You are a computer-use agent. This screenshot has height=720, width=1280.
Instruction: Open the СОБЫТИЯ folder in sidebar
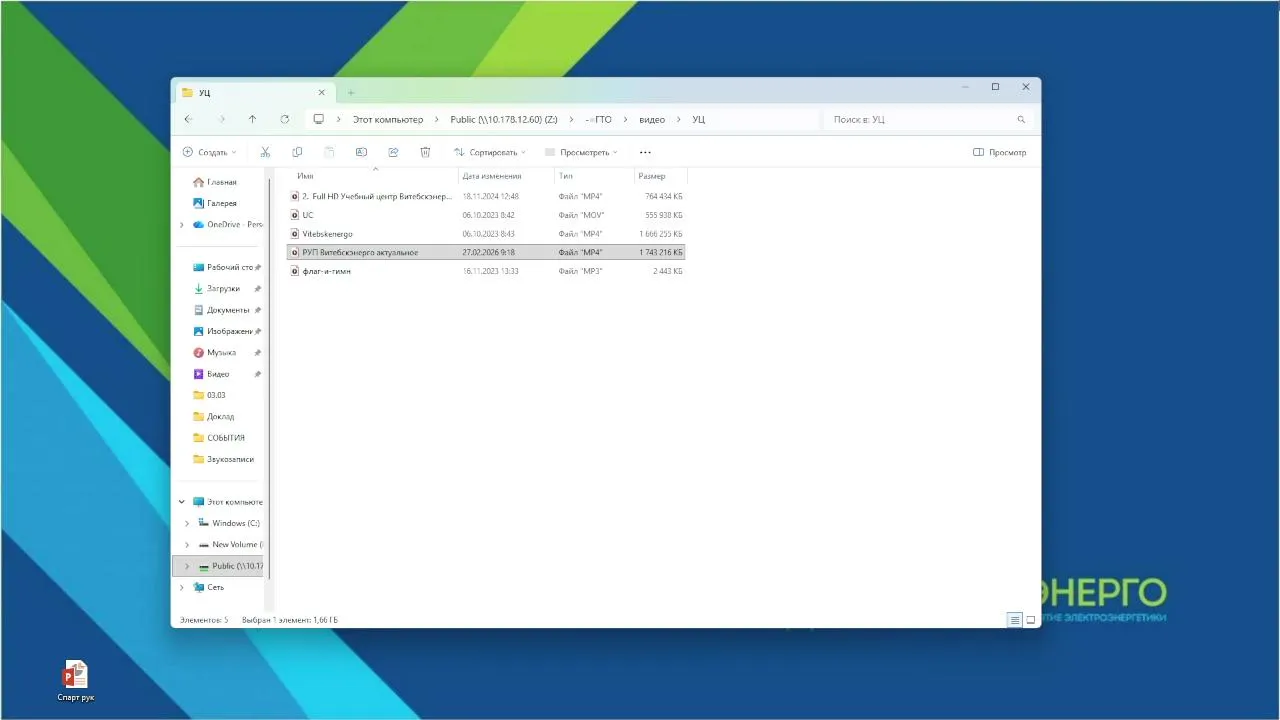[219, 438]
